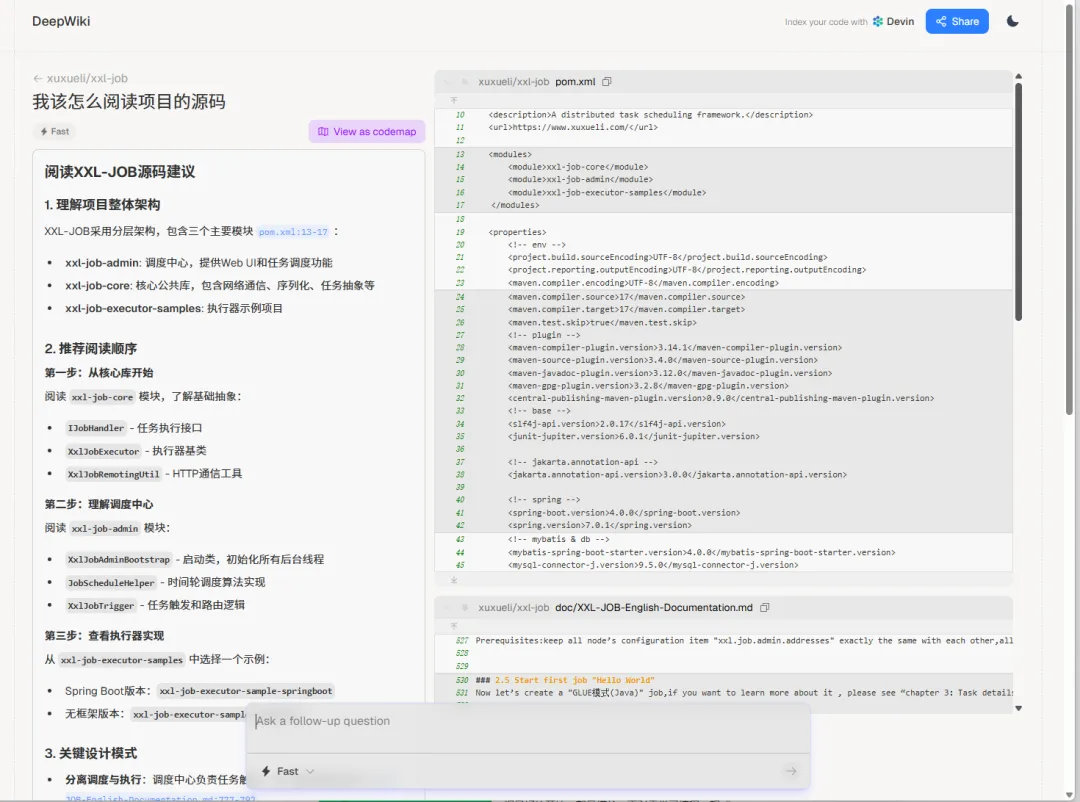Click the back arrow before xuxueli/xxl-job
1080x802 pixels.
click(38, 79)
